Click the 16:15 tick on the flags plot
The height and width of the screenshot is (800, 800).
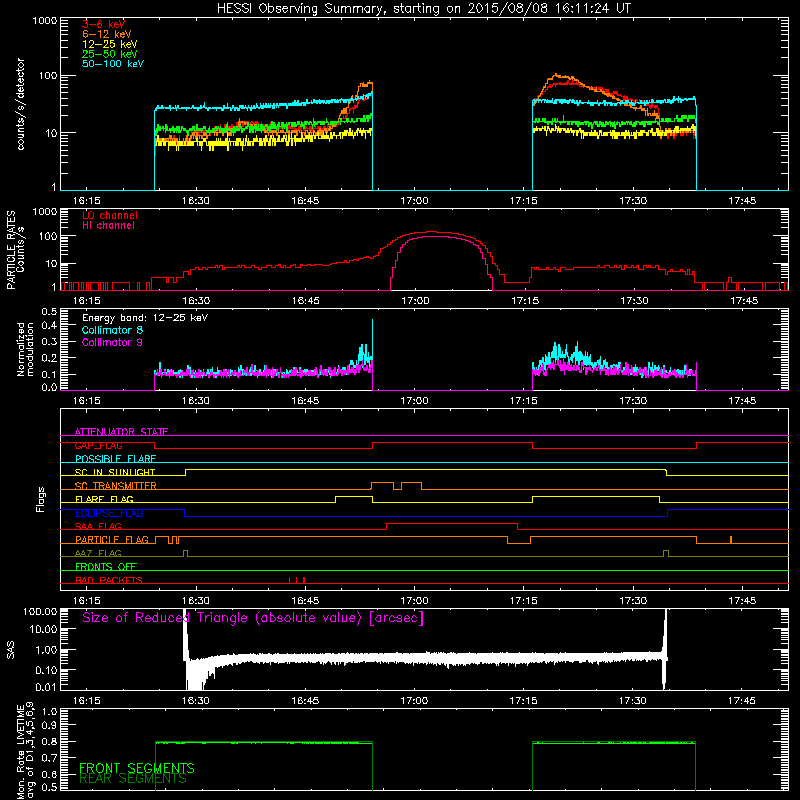tap(87, 601)
